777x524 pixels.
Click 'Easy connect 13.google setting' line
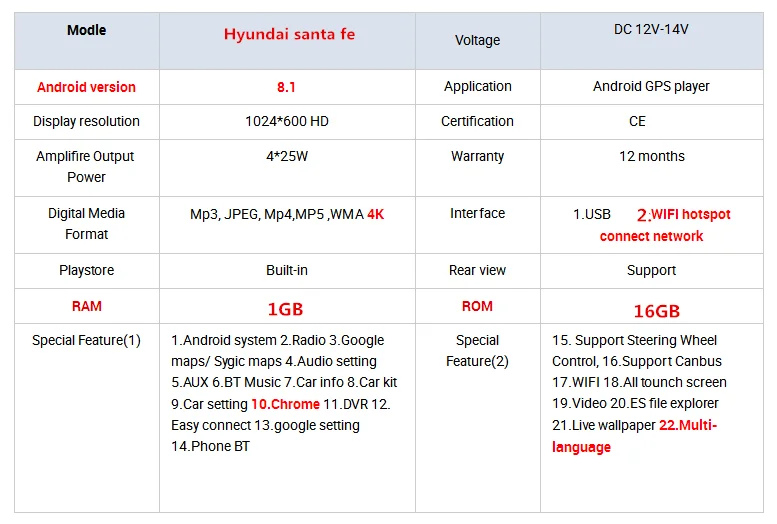tap(265, 425)
